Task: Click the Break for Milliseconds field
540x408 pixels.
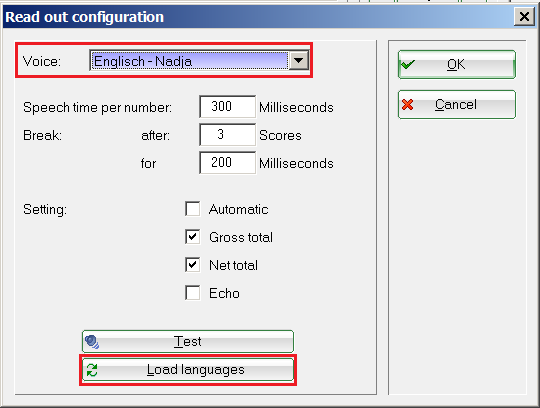Action: tap(227, 163)
